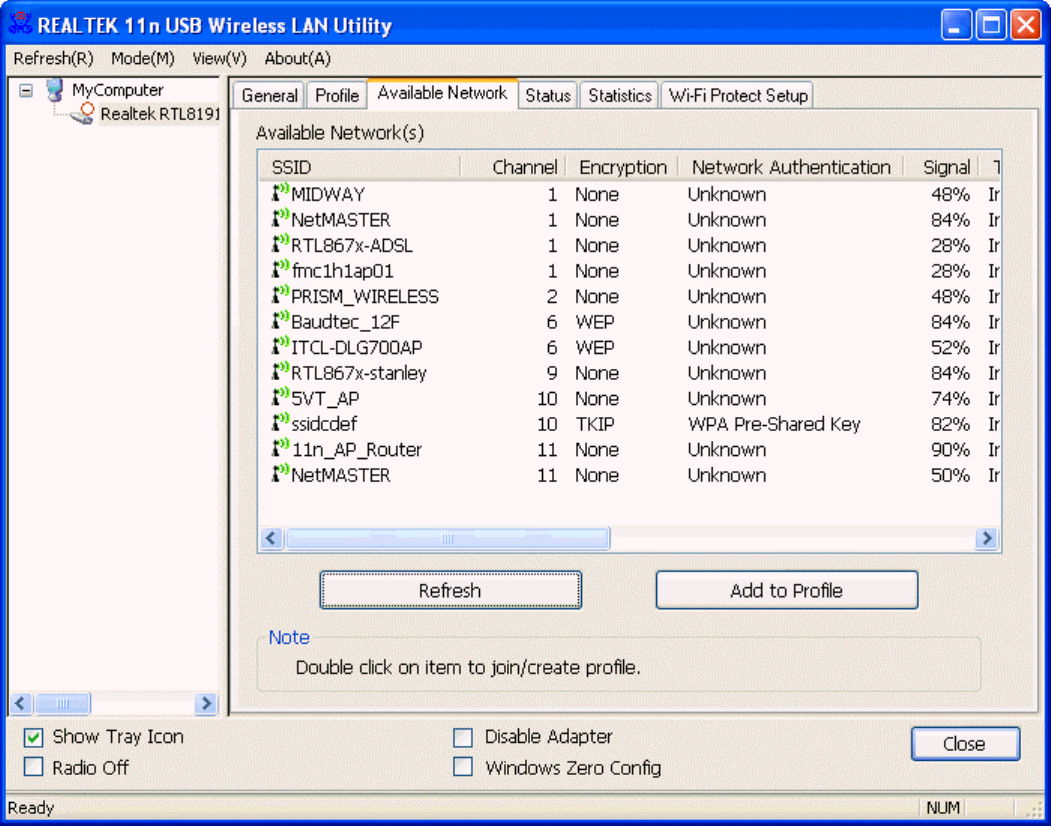The height and width of the screenshot is (826, 1051).
Task: Select the RTL867x-ADSL network name
Action: (352, 245)
